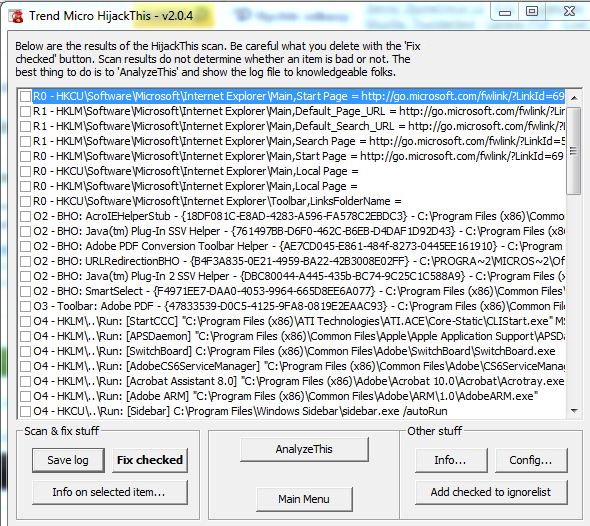Close the HijackThis window

tap(569, 12)
